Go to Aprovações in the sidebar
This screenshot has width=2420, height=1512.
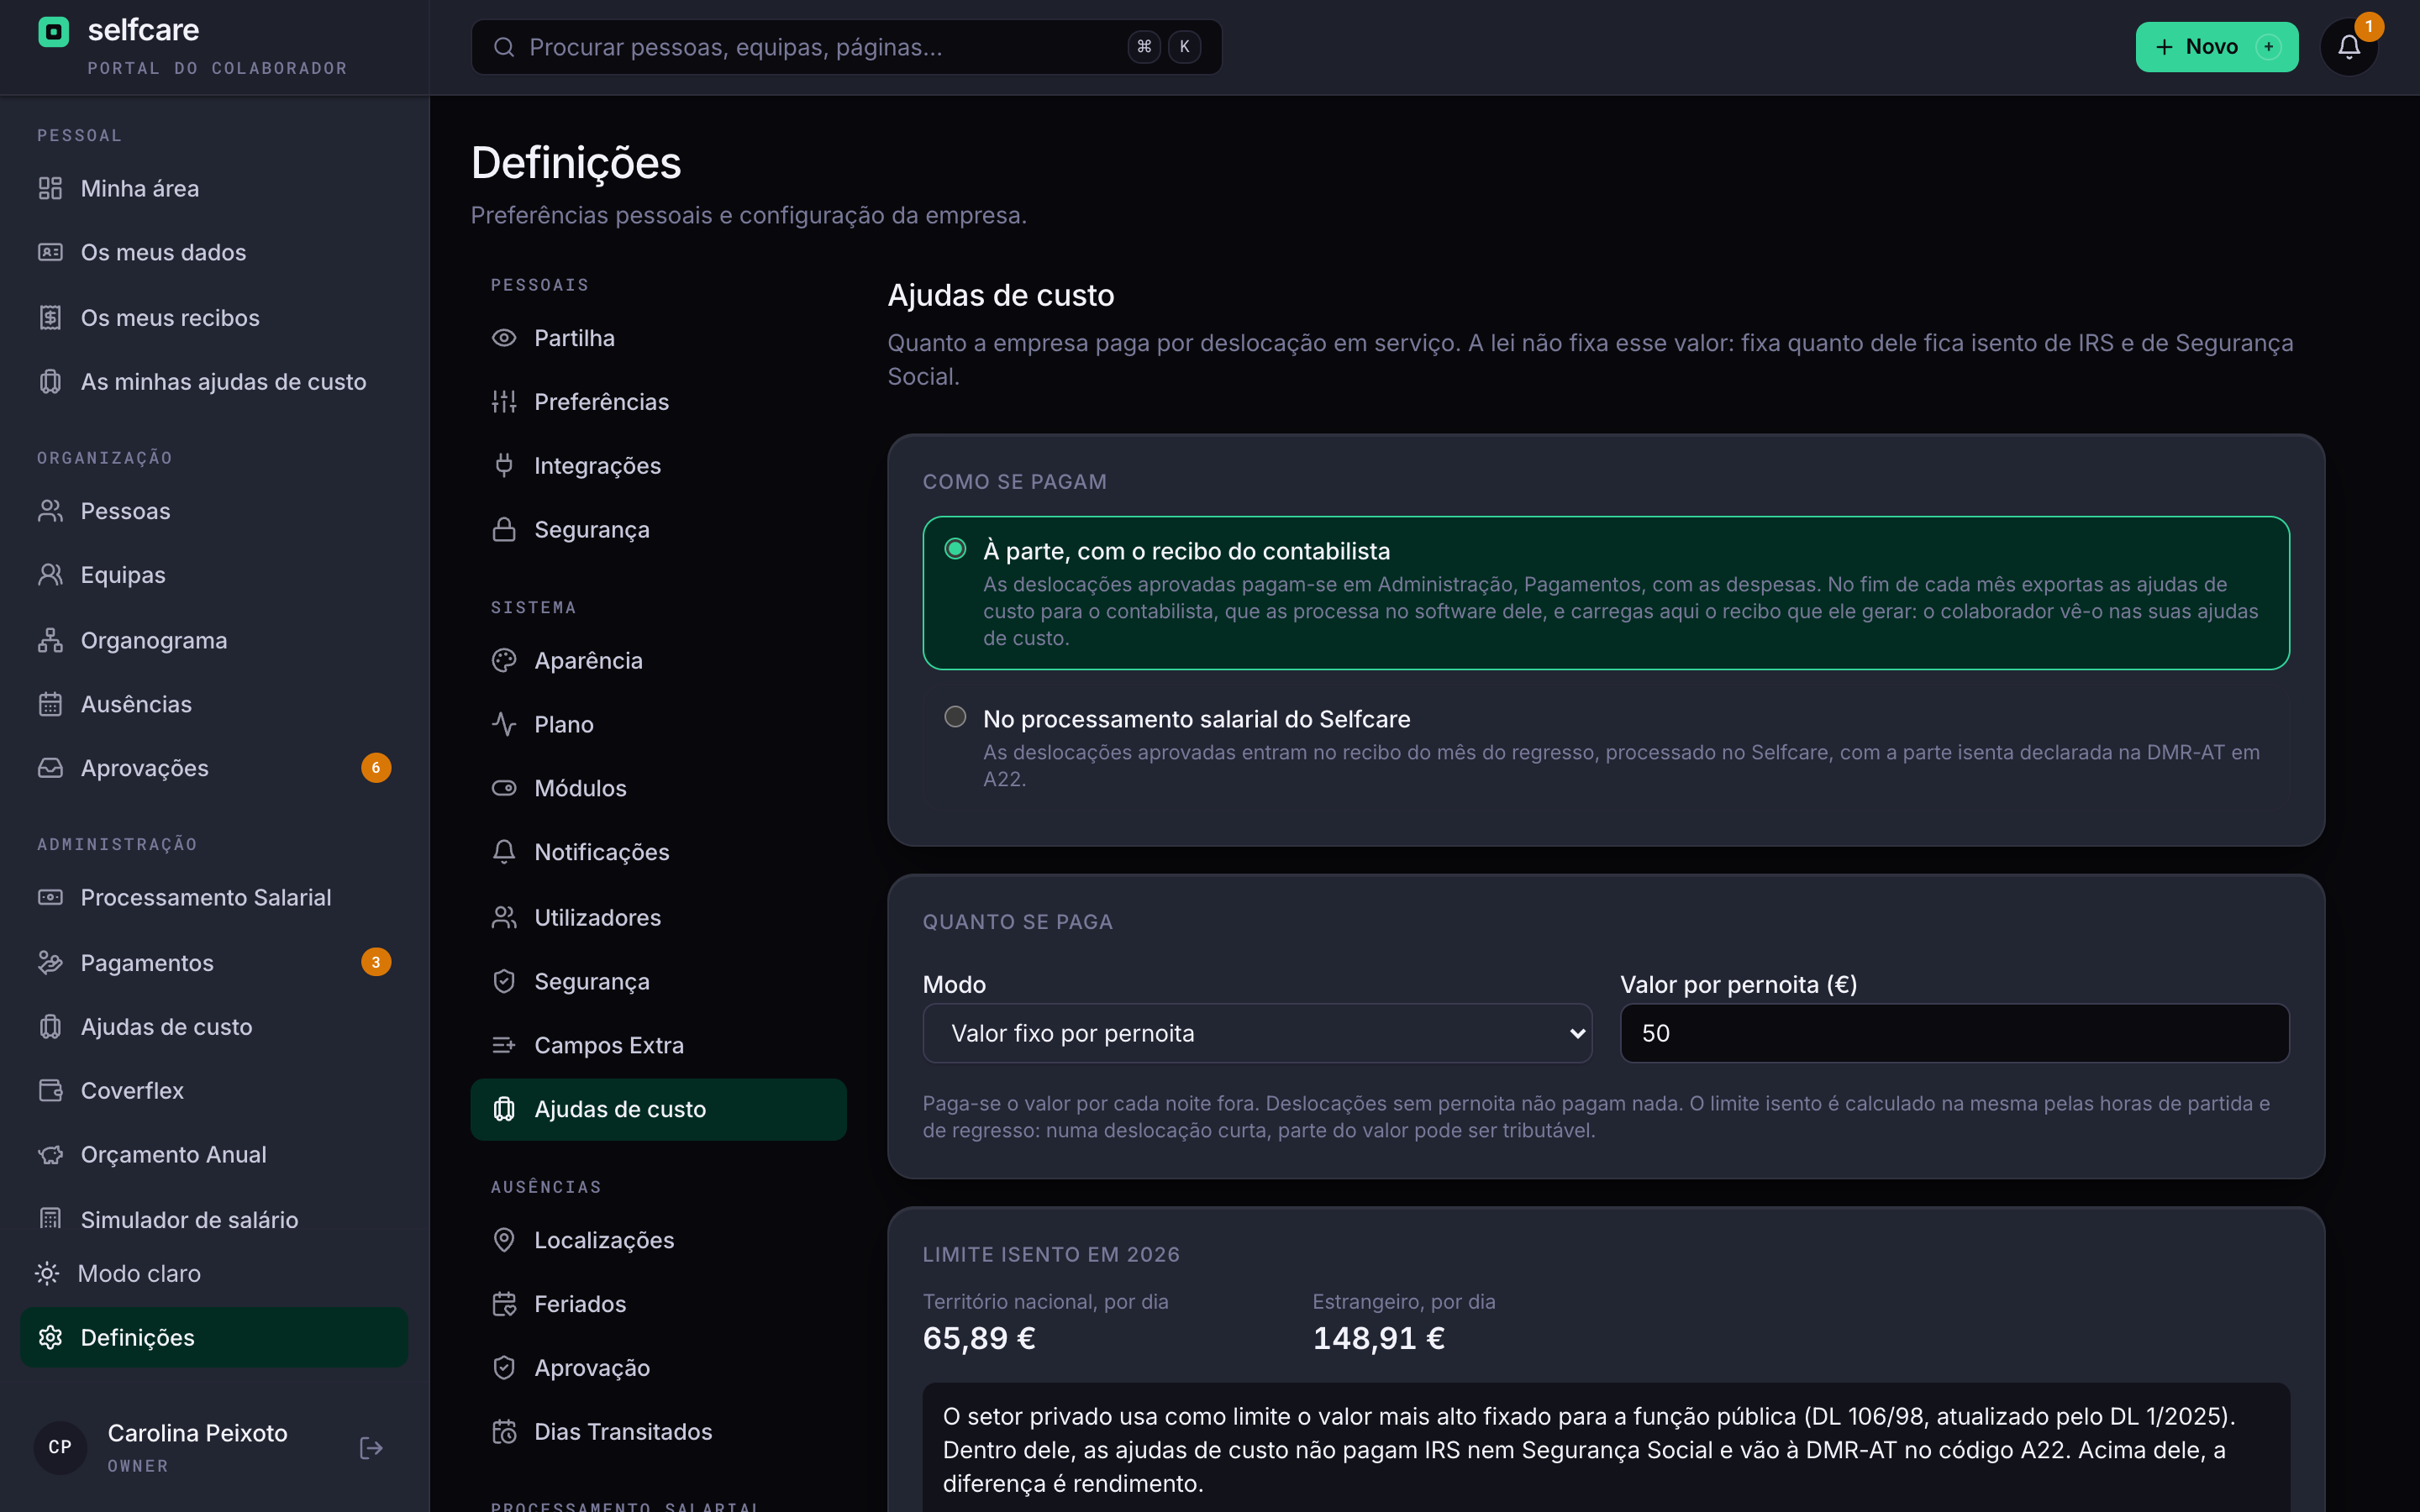pyautogui.click(x=214, y=768)
